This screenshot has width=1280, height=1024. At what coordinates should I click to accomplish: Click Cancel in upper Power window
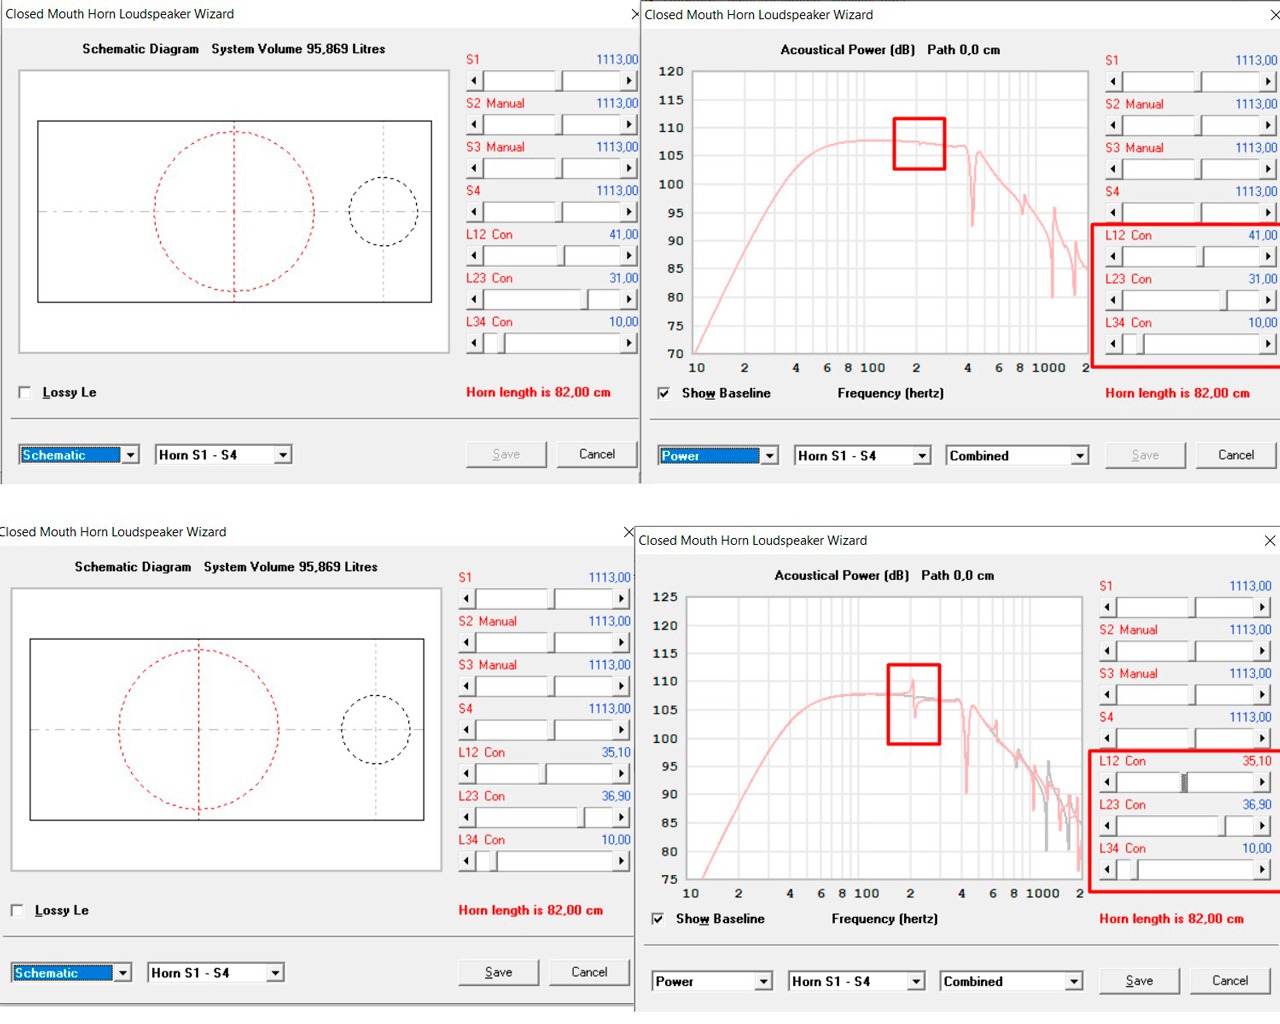[x=1236, y=455]
